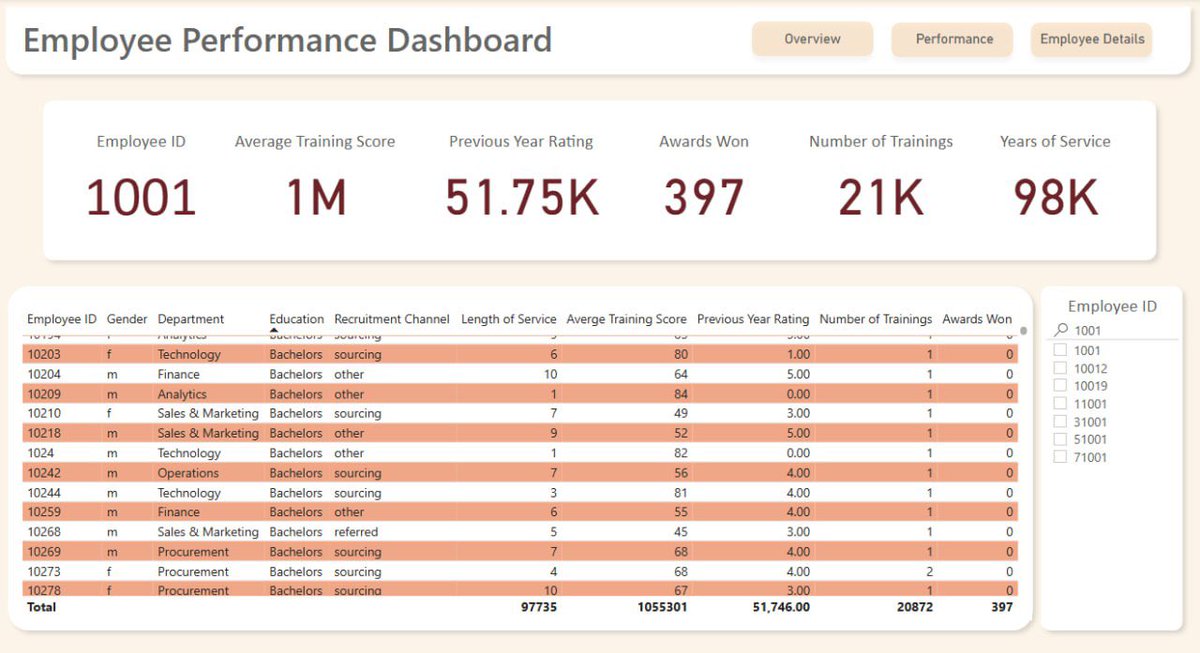
Task: Select checkbox for employee 71001
Action: click(x=1059, y=457)
